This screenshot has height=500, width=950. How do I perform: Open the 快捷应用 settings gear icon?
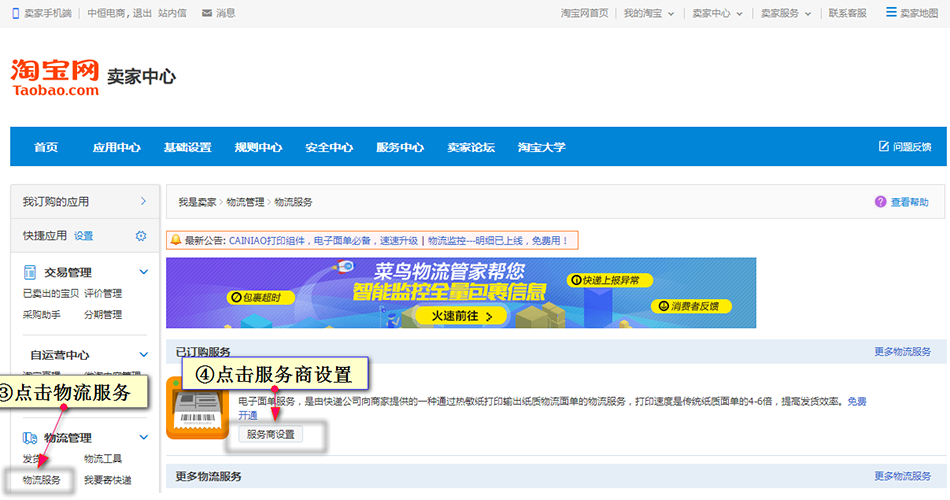(x=141, y=236)
